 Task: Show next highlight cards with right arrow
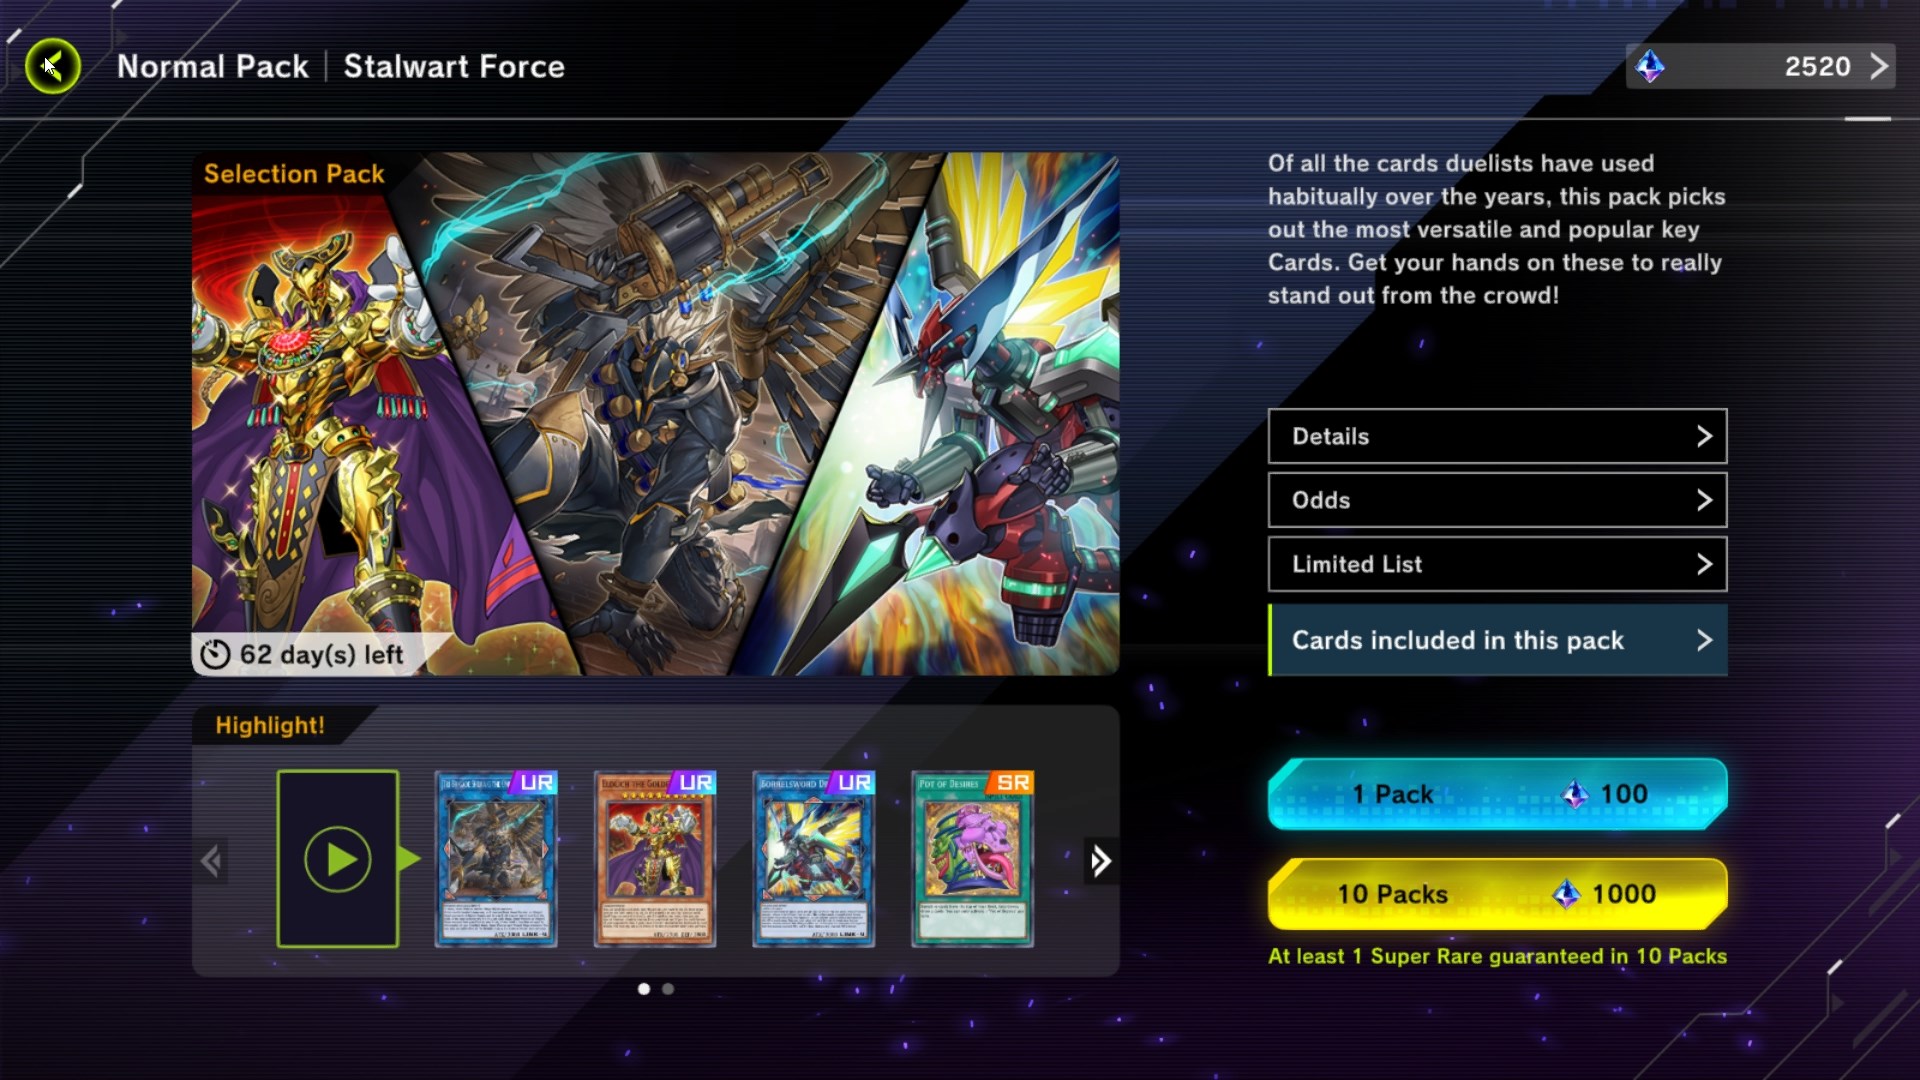coord(1100,861)
